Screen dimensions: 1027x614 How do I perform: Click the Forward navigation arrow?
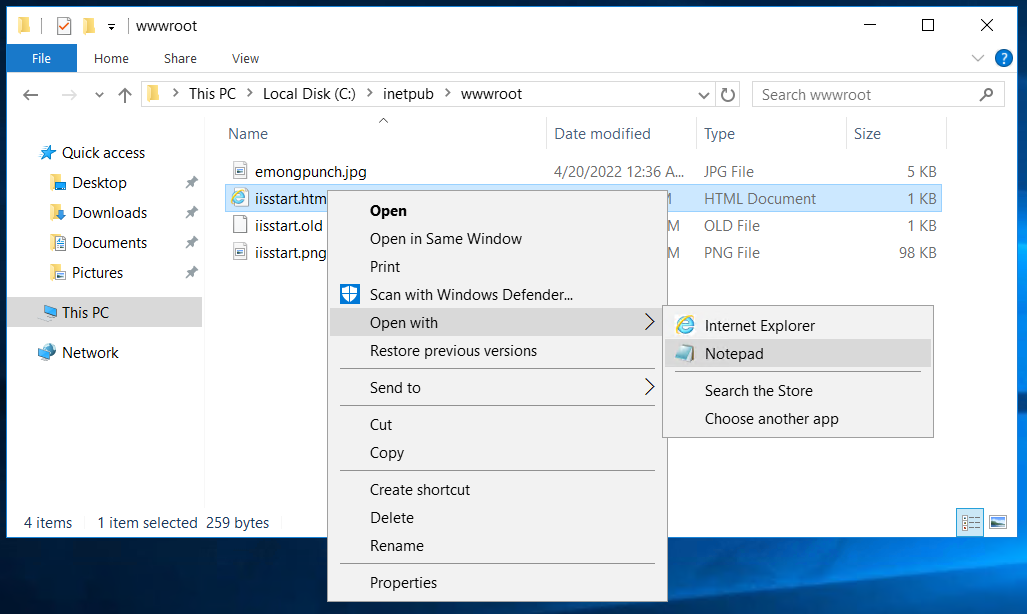coord(69,95)
